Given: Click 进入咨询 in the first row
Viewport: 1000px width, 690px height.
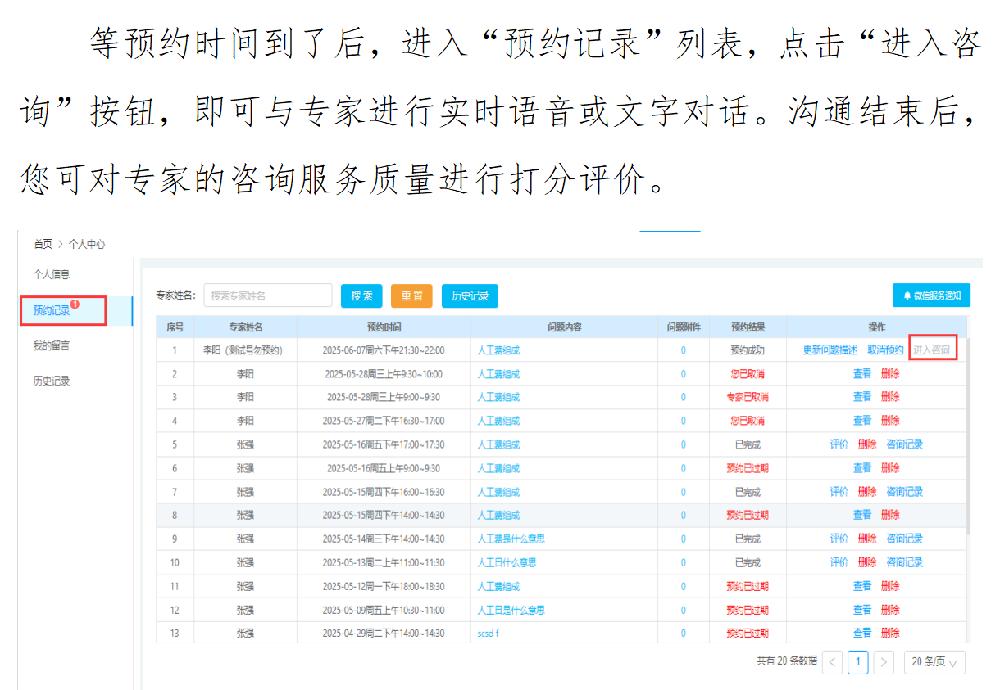Looking at the screenshot, I should click(934, 350).
